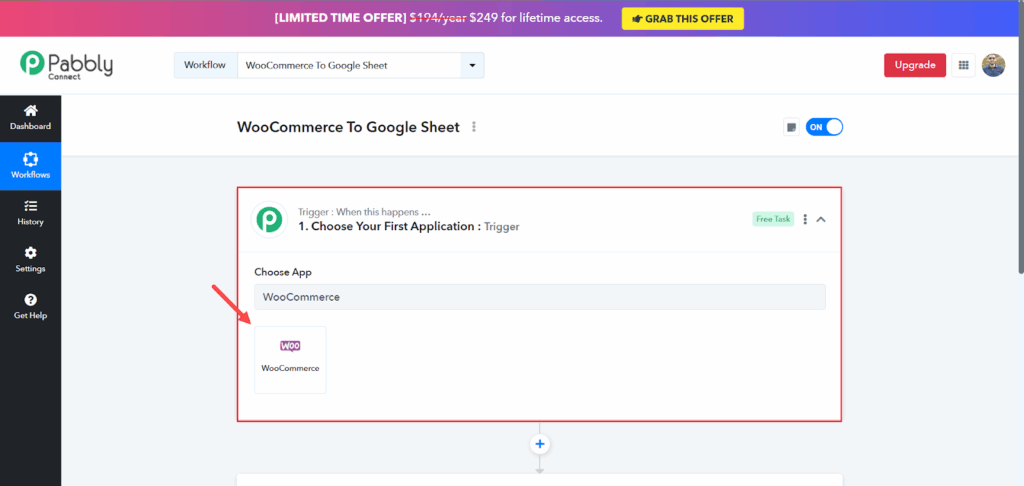Image resolution: width=1024 pixels, height=486 pixels.
Task: Open the Dashboard sidebar item
Action: tap(30, 118)
